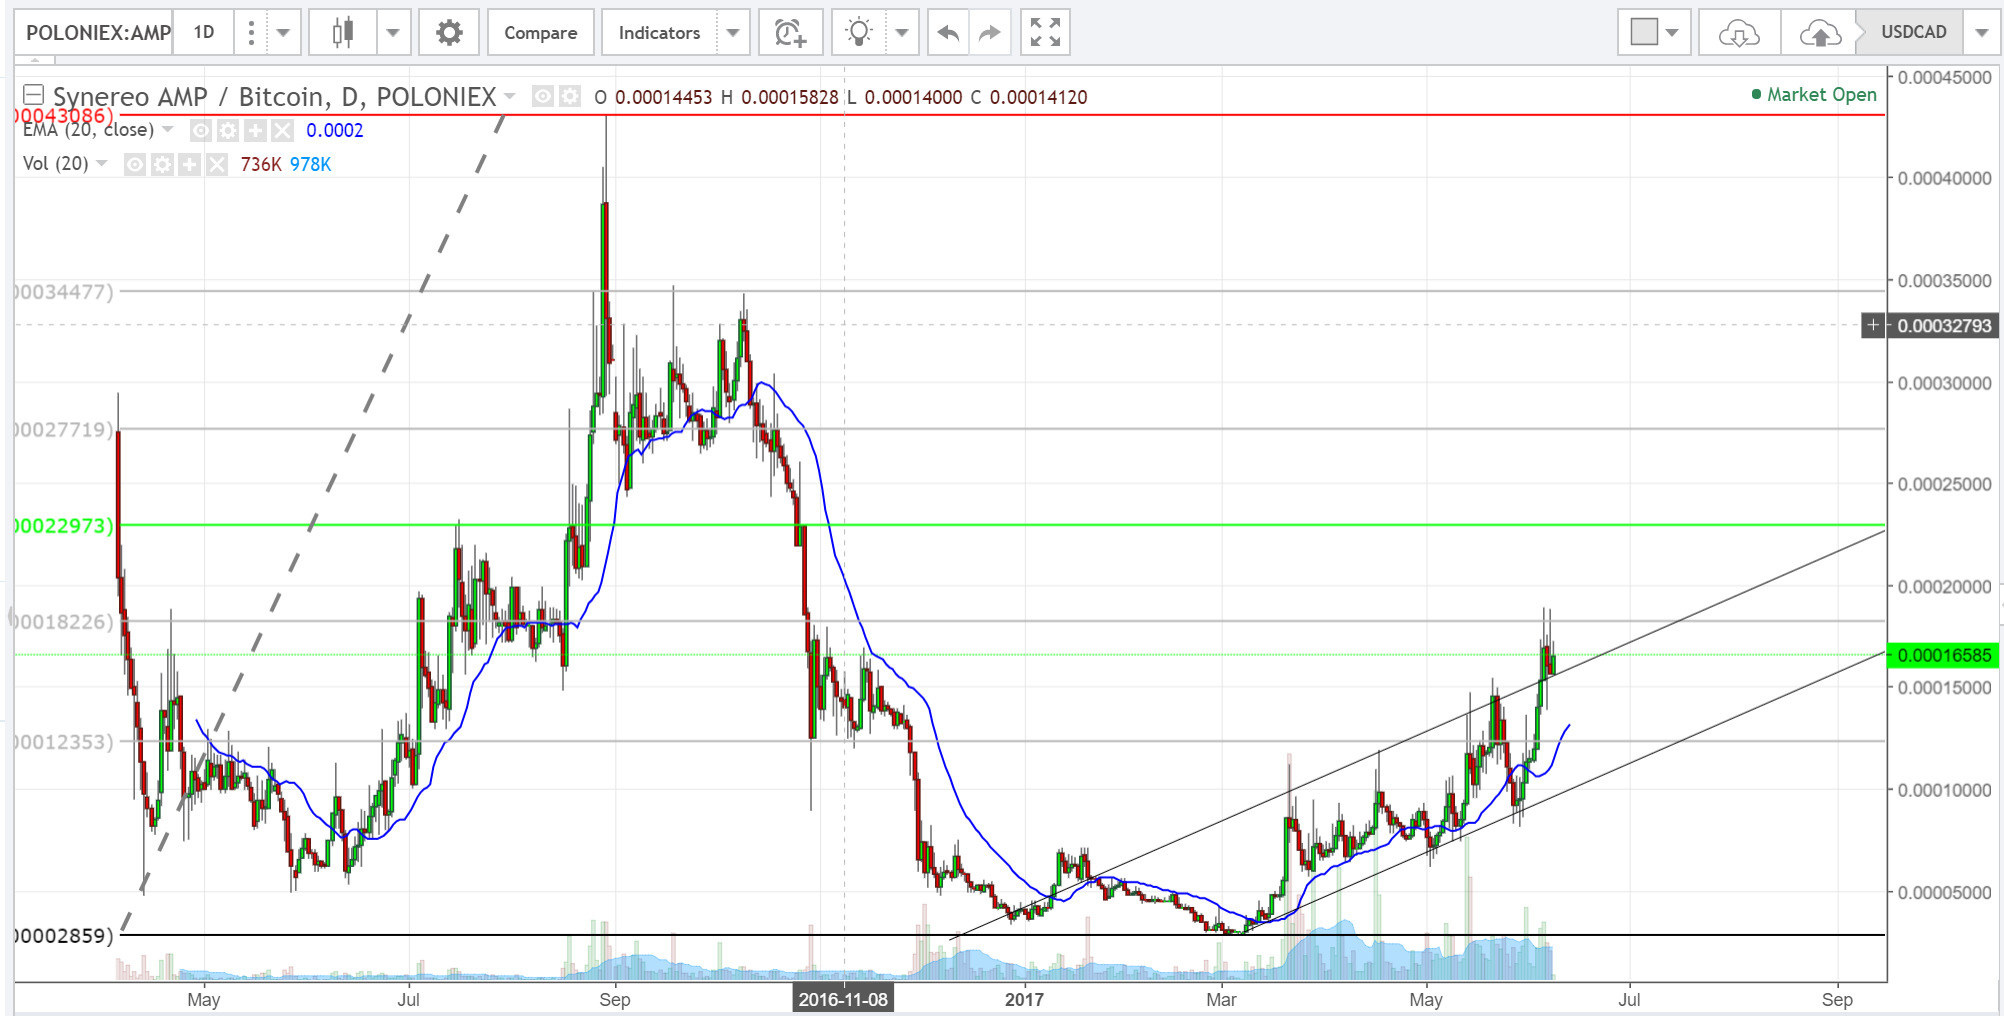The image size is (2004, 1016).
Task: Open Vol indicator settings gear
Action: click(x=162, y=164)
